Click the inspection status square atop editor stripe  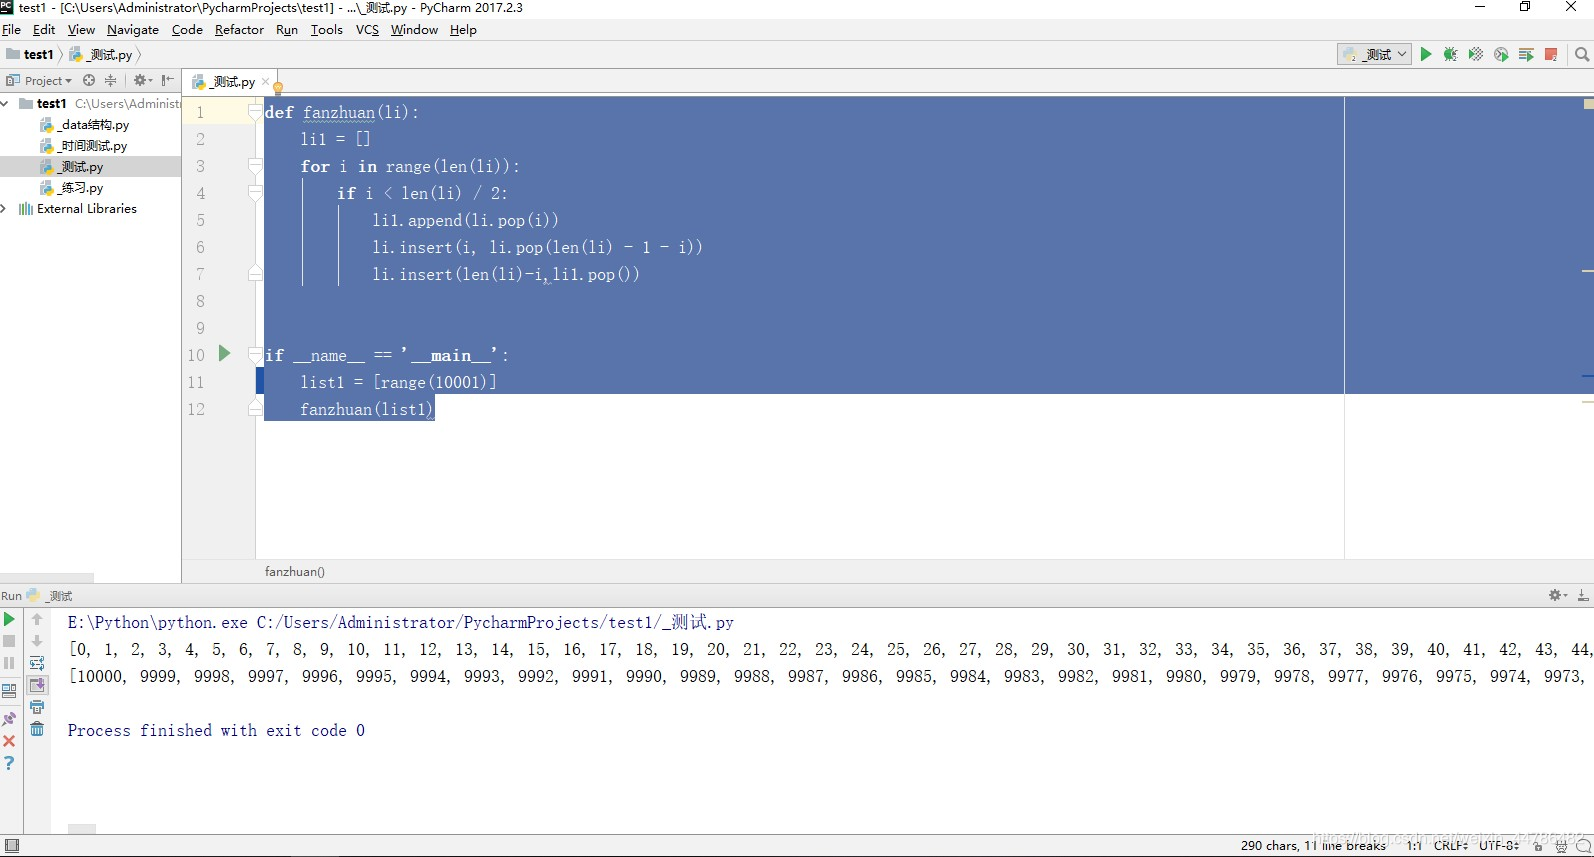1588,104
